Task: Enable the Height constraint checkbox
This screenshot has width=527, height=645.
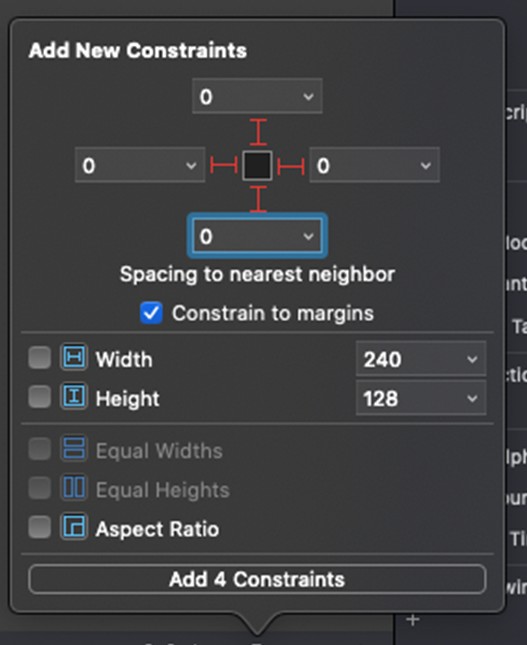Action: [39, 397]
